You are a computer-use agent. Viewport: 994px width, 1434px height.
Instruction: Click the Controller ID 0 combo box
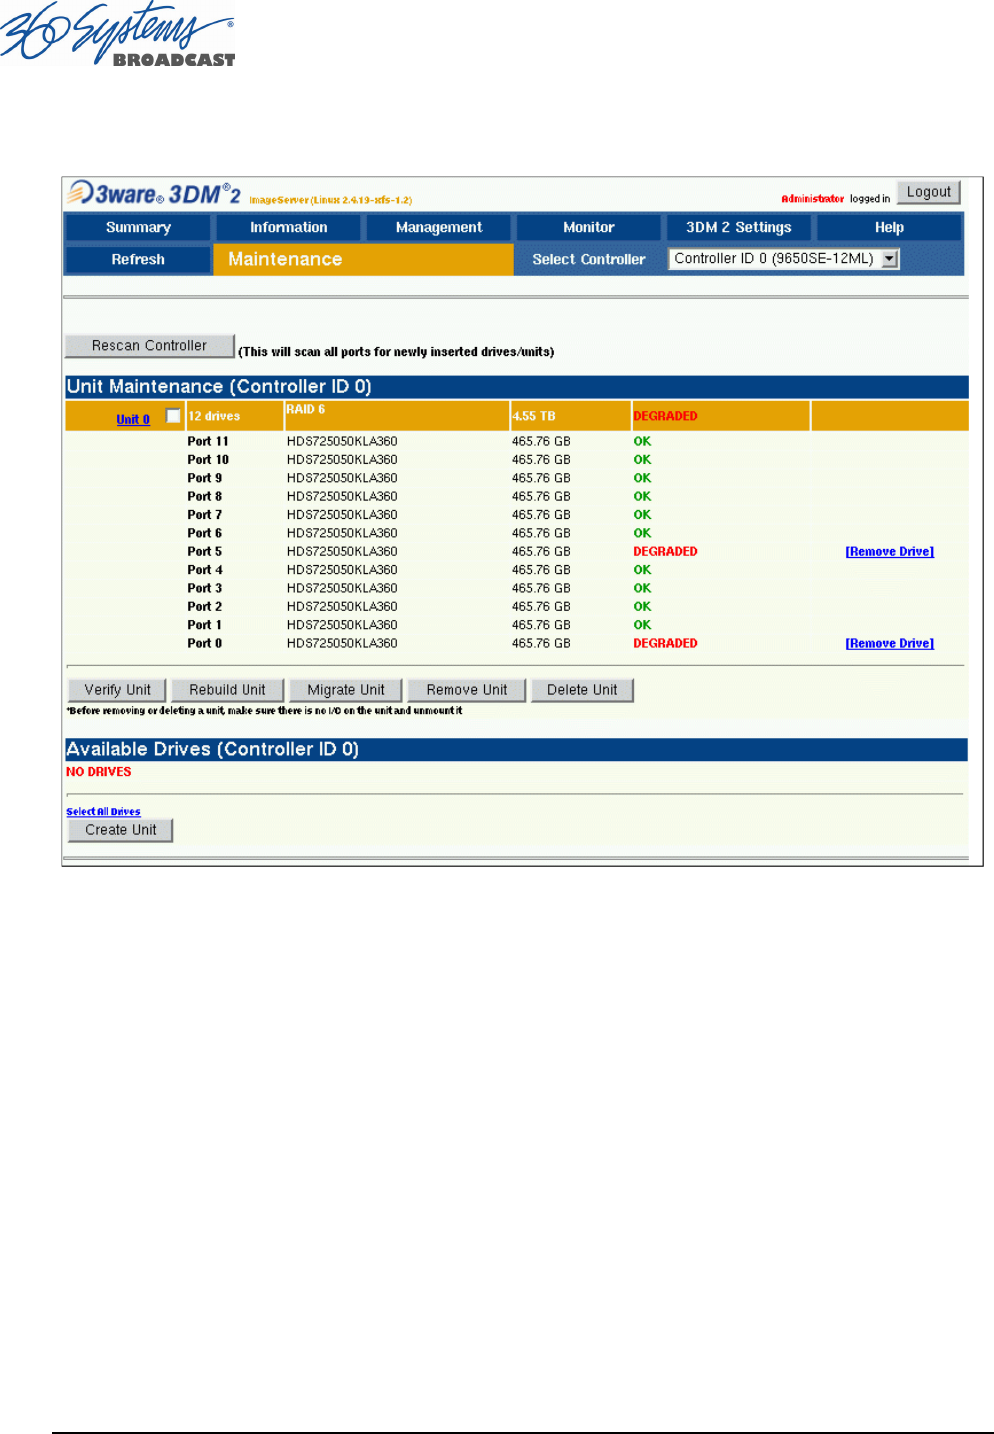(773, 259)
